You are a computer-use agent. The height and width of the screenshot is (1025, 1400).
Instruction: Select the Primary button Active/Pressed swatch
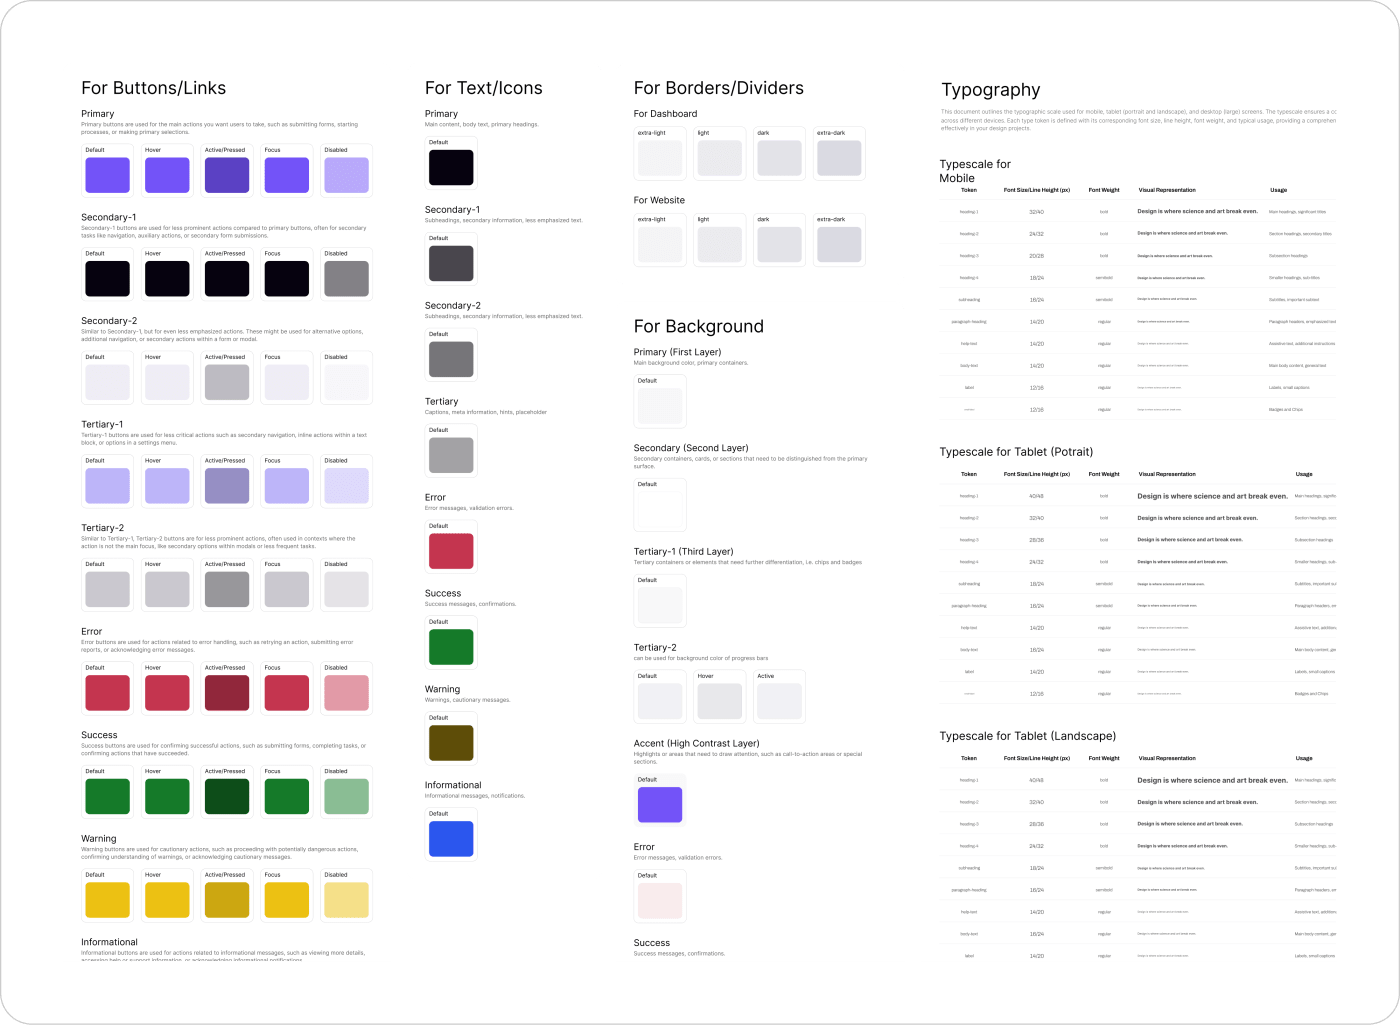(227, 175)
